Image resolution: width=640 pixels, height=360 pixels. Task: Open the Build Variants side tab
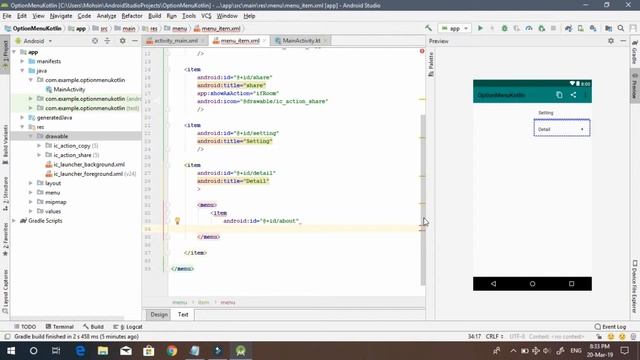tap(5, 145)
